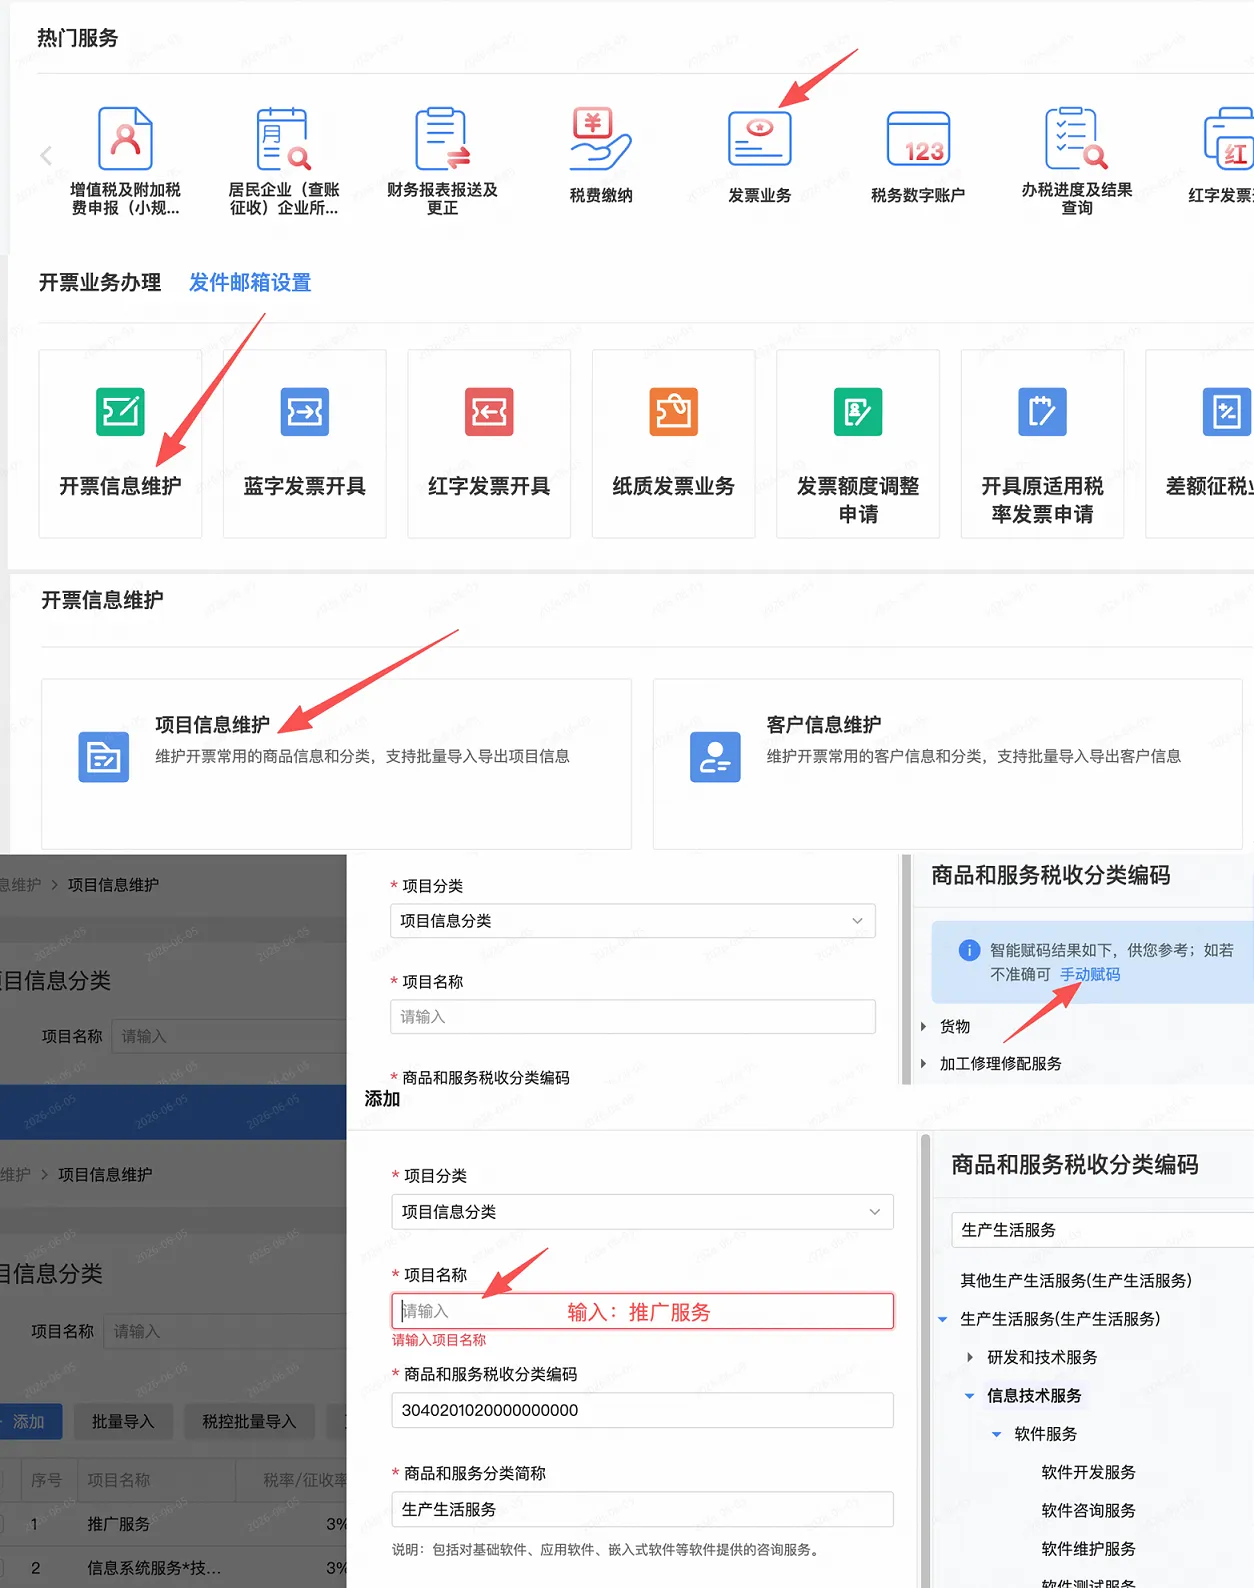Open 差额征税 icon card
The image size is (1254, 1588).
point(1227,412)
